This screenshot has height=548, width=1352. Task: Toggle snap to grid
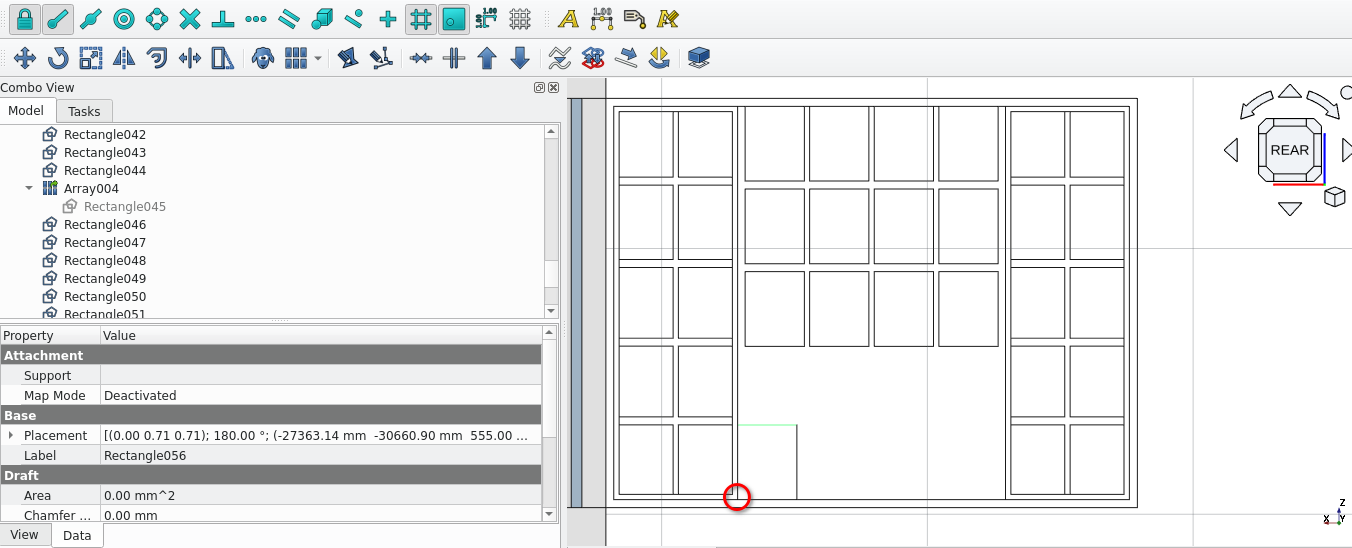421,18
